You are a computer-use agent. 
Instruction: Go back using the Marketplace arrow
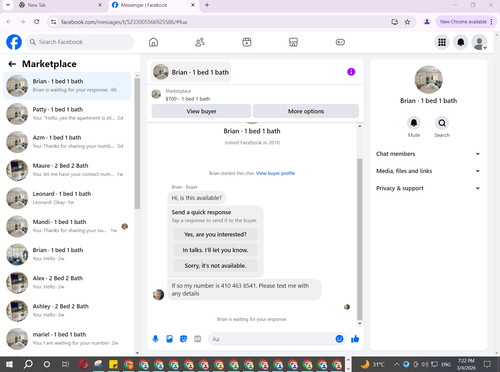(x=12, y=64)
